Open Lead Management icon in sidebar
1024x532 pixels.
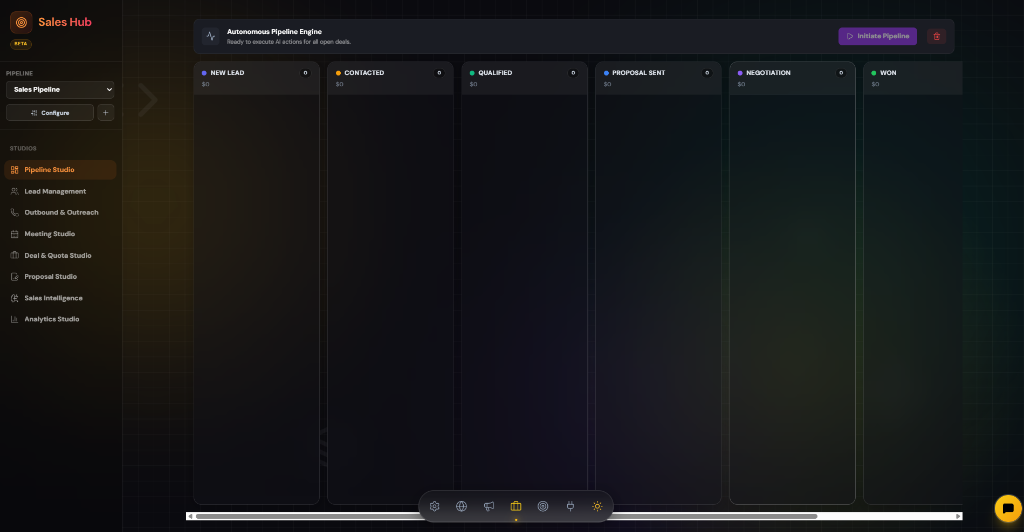pos(14,191)
